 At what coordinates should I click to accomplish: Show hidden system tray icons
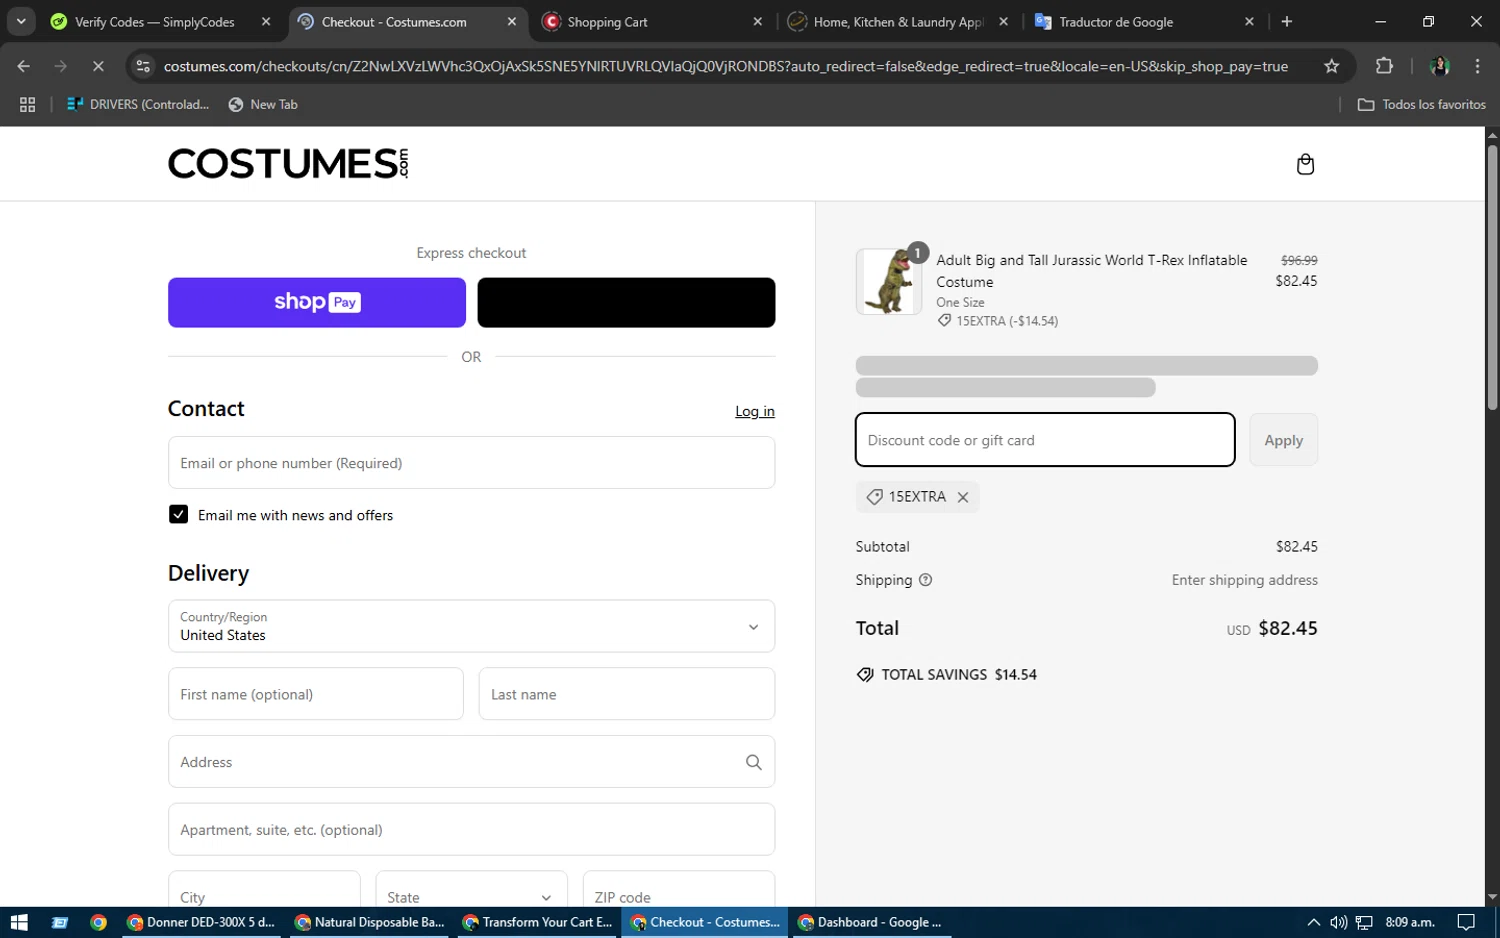coord(1313,922)
